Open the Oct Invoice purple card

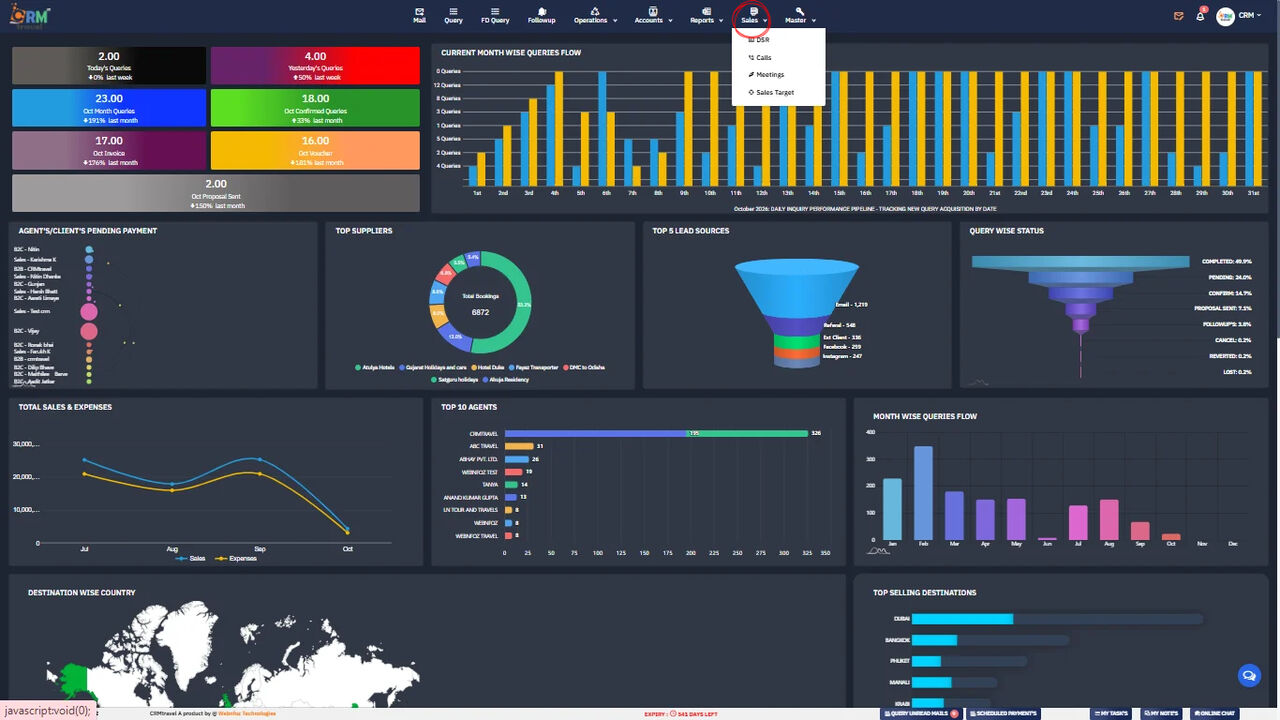109,150
